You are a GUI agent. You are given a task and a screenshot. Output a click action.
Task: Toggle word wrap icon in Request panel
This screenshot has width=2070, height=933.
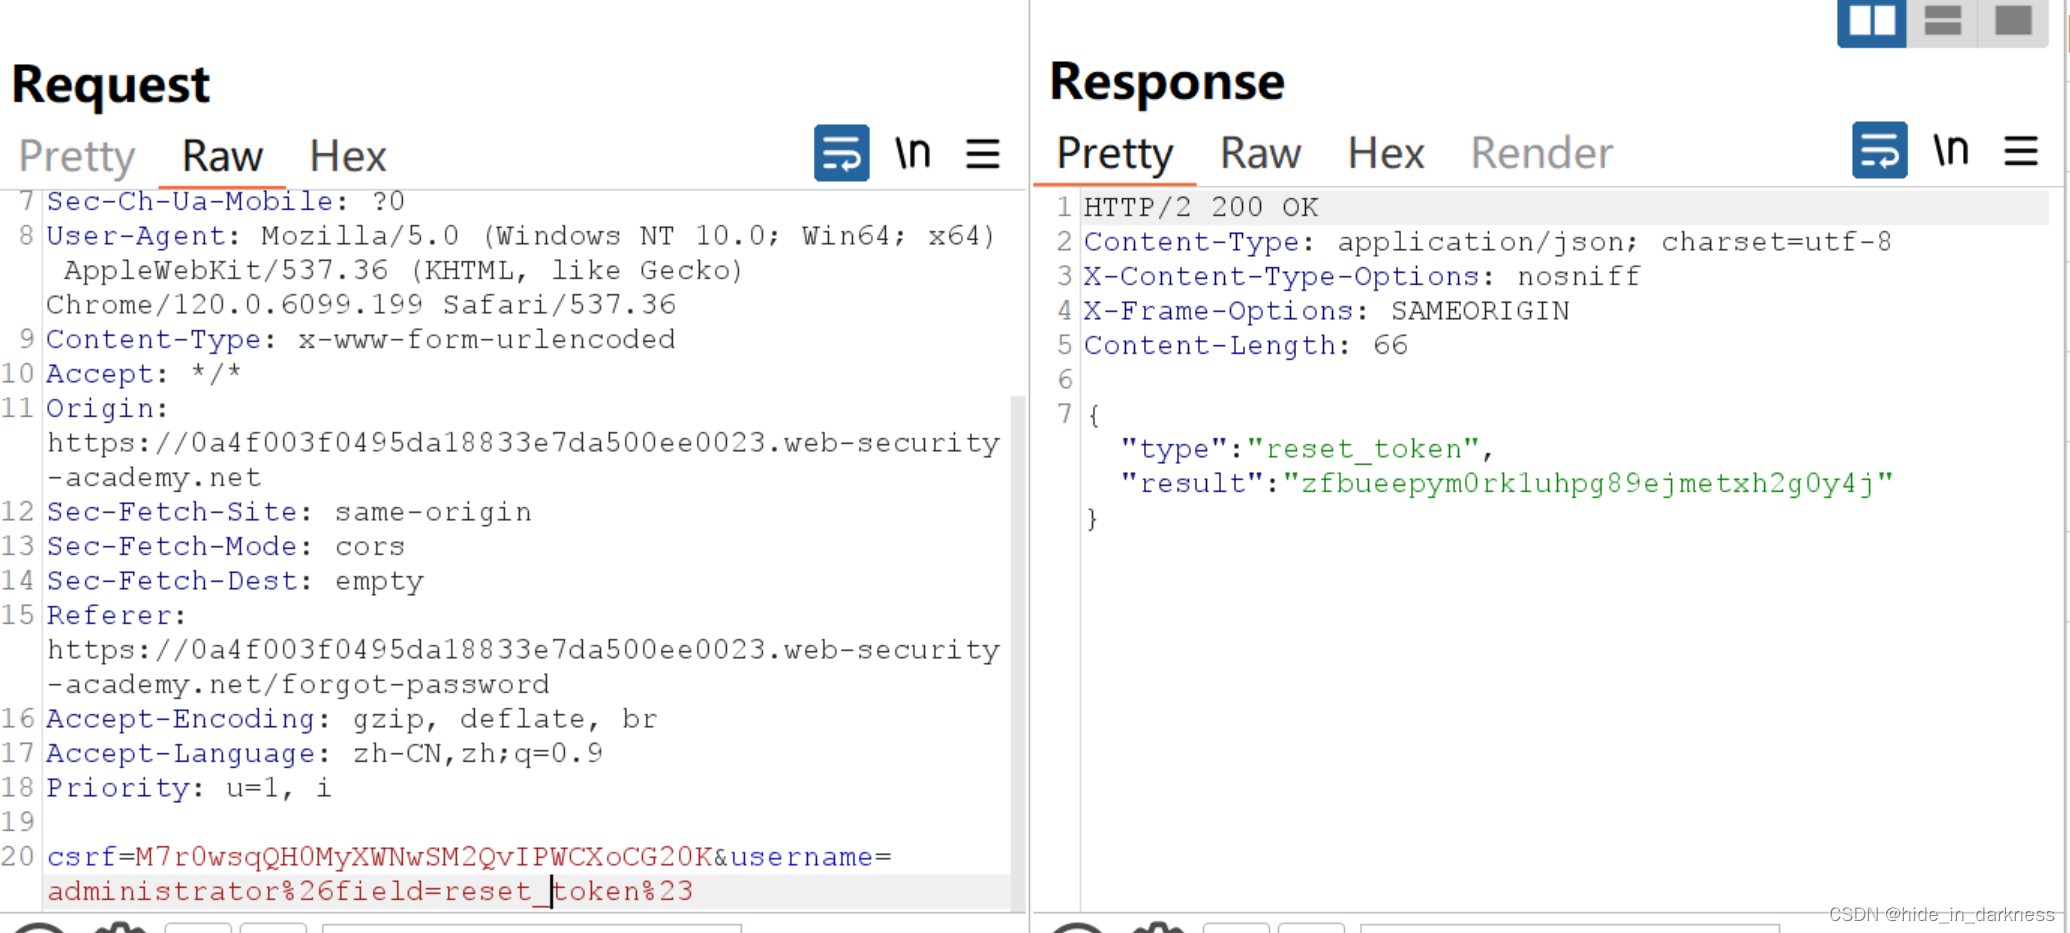pos(841,153)
